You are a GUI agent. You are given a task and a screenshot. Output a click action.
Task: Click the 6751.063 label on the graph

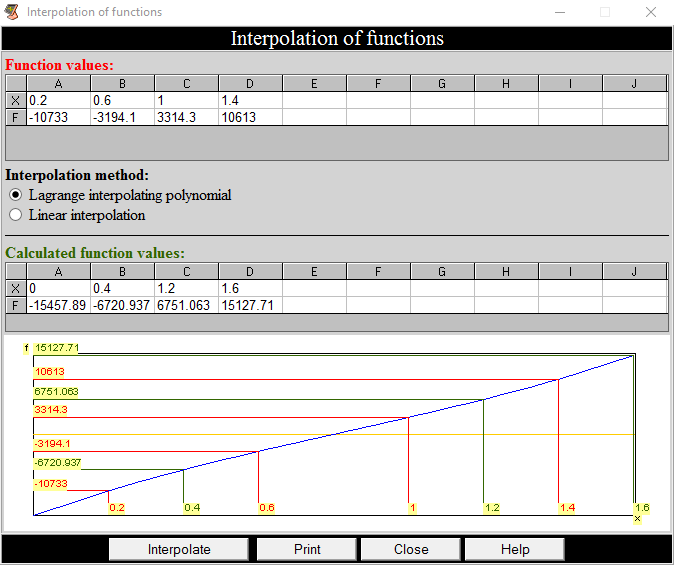(x=56, y=392)
